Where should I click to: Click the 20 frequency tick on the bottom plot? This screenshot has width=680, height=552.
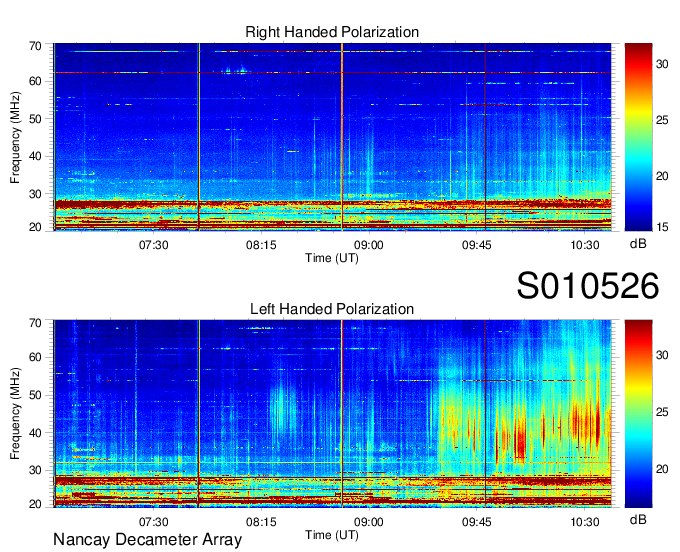[35, 504]
